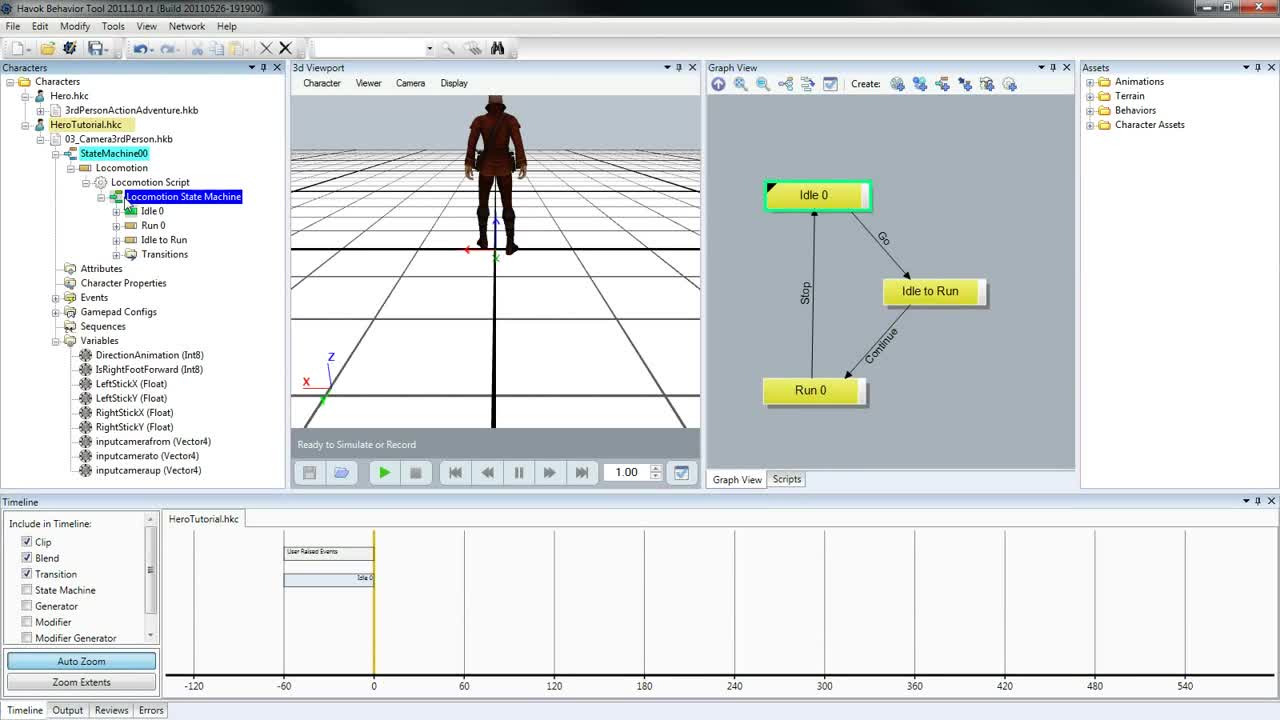Click the first Create node icon

pyautogui.click(x=897, y=84)
